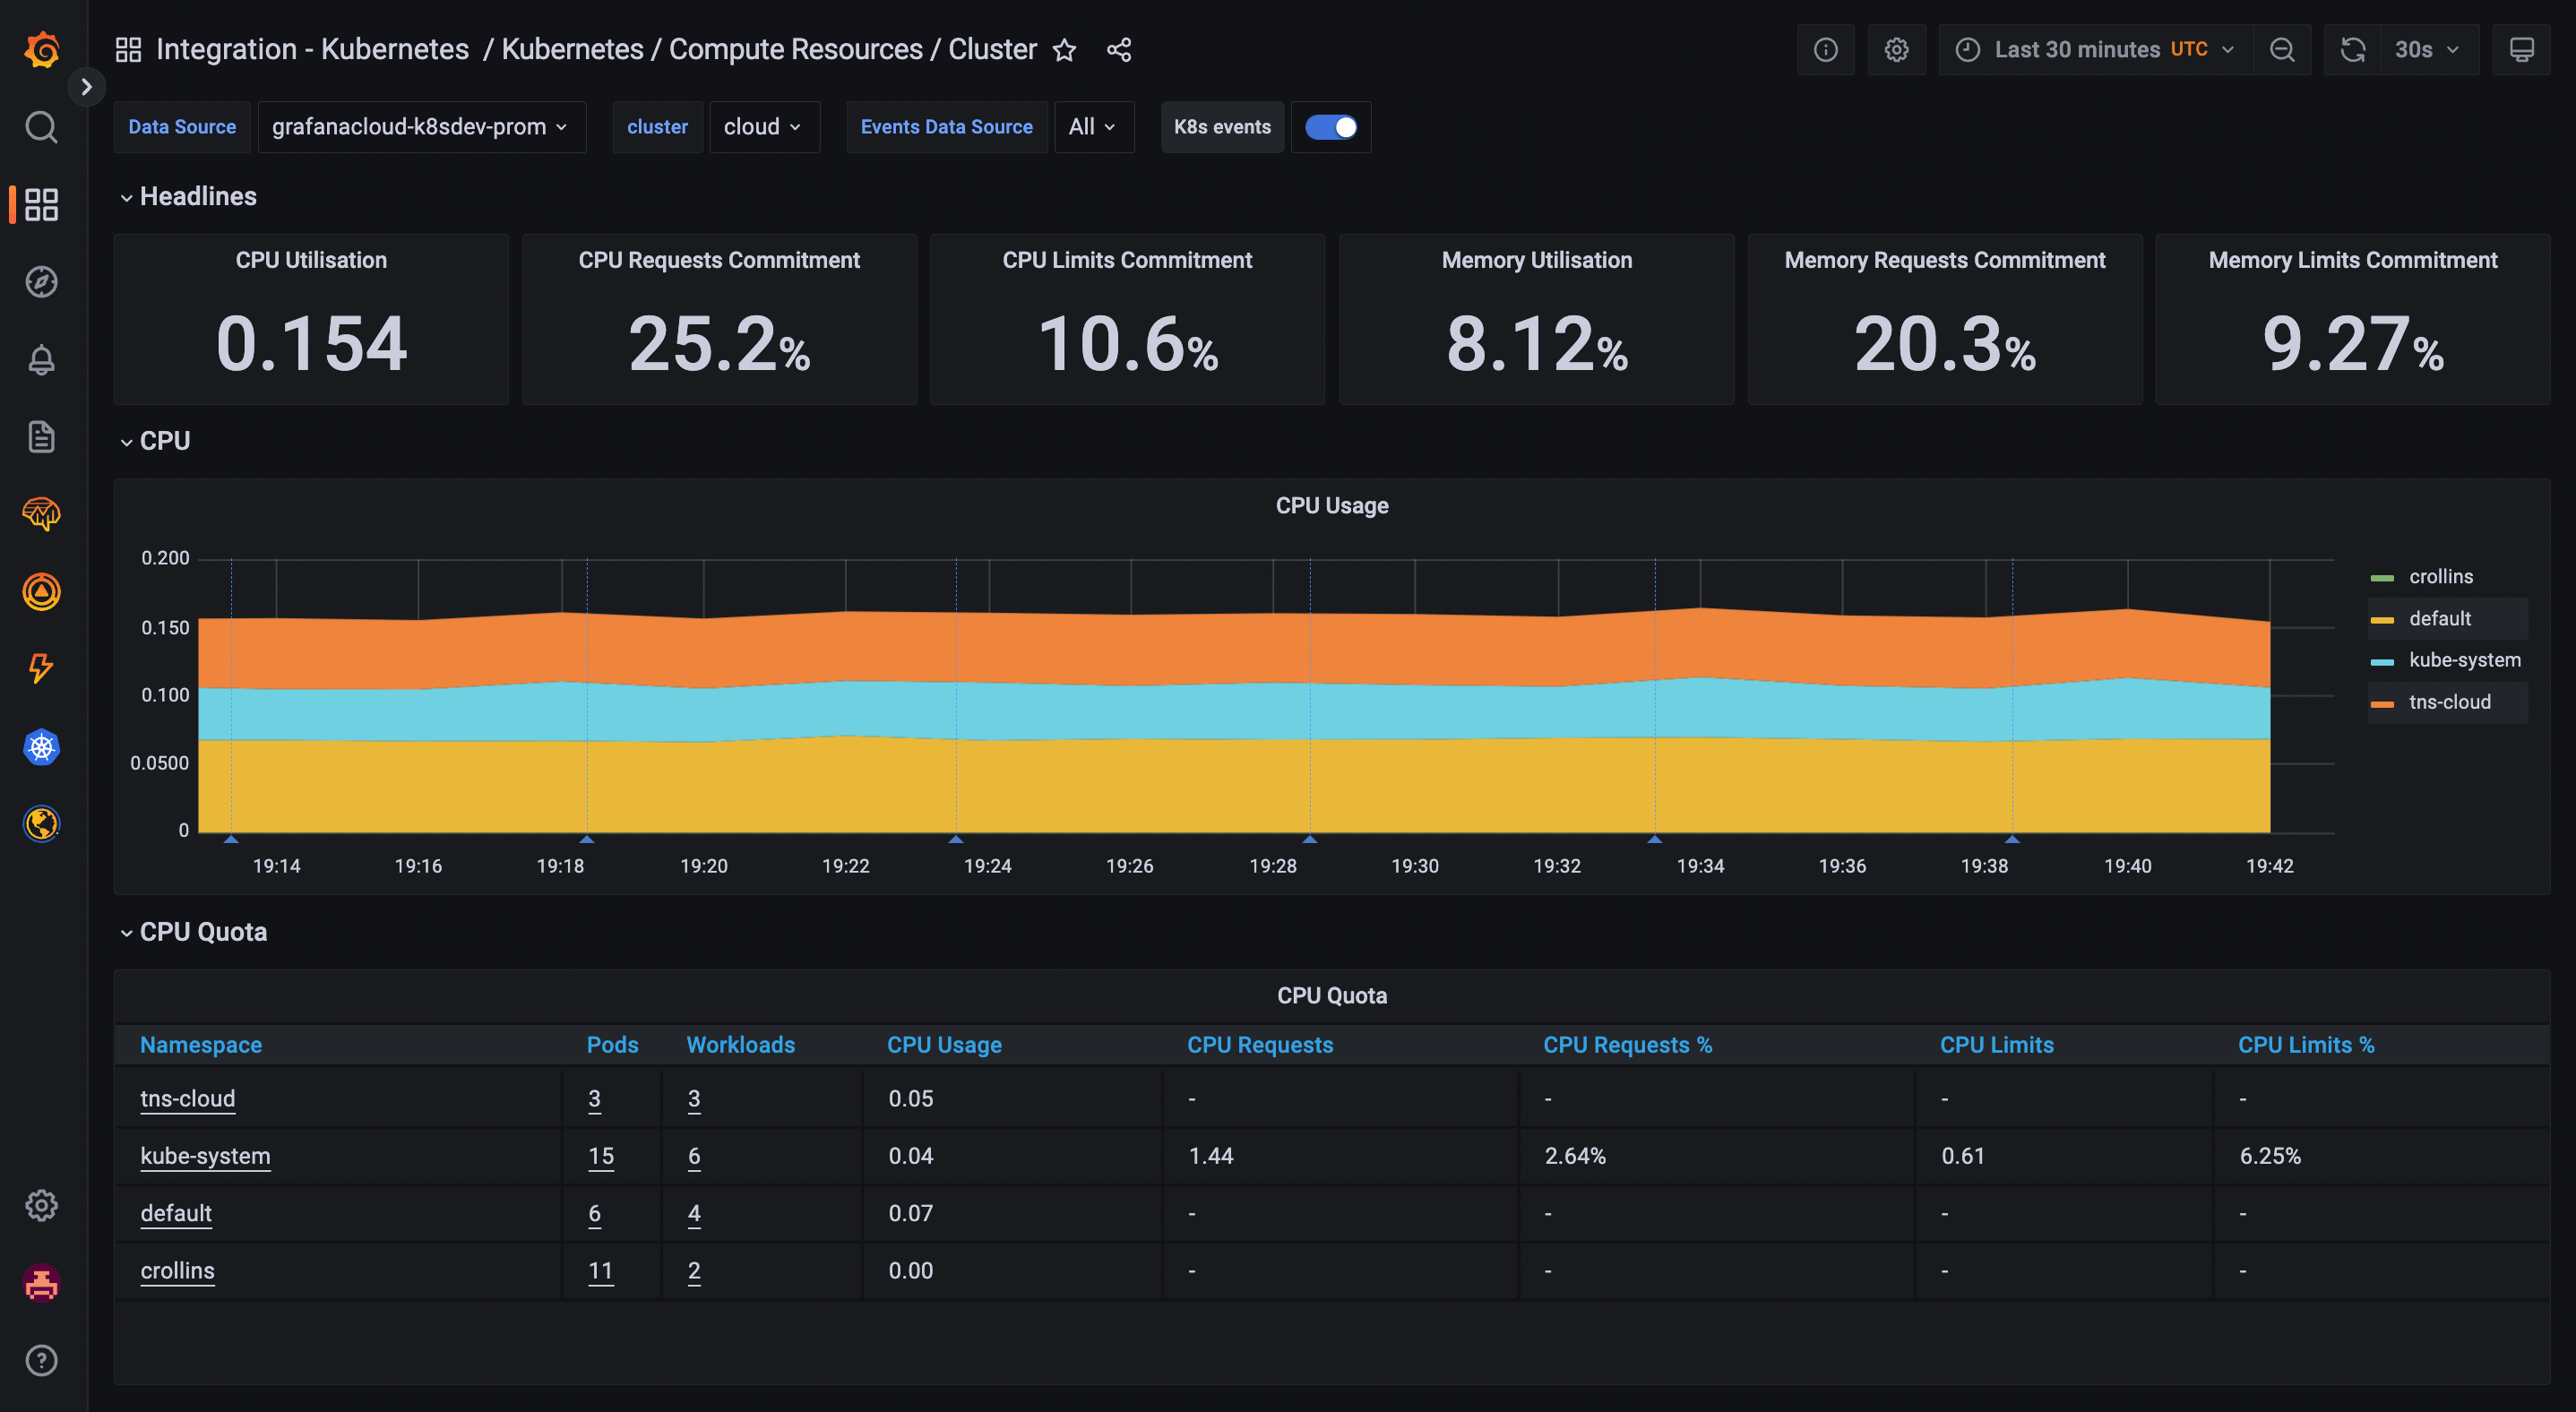Sort table by CPU Requests column header
Viewport: 2576px width, 1412px height.
pos(1260,1045)
